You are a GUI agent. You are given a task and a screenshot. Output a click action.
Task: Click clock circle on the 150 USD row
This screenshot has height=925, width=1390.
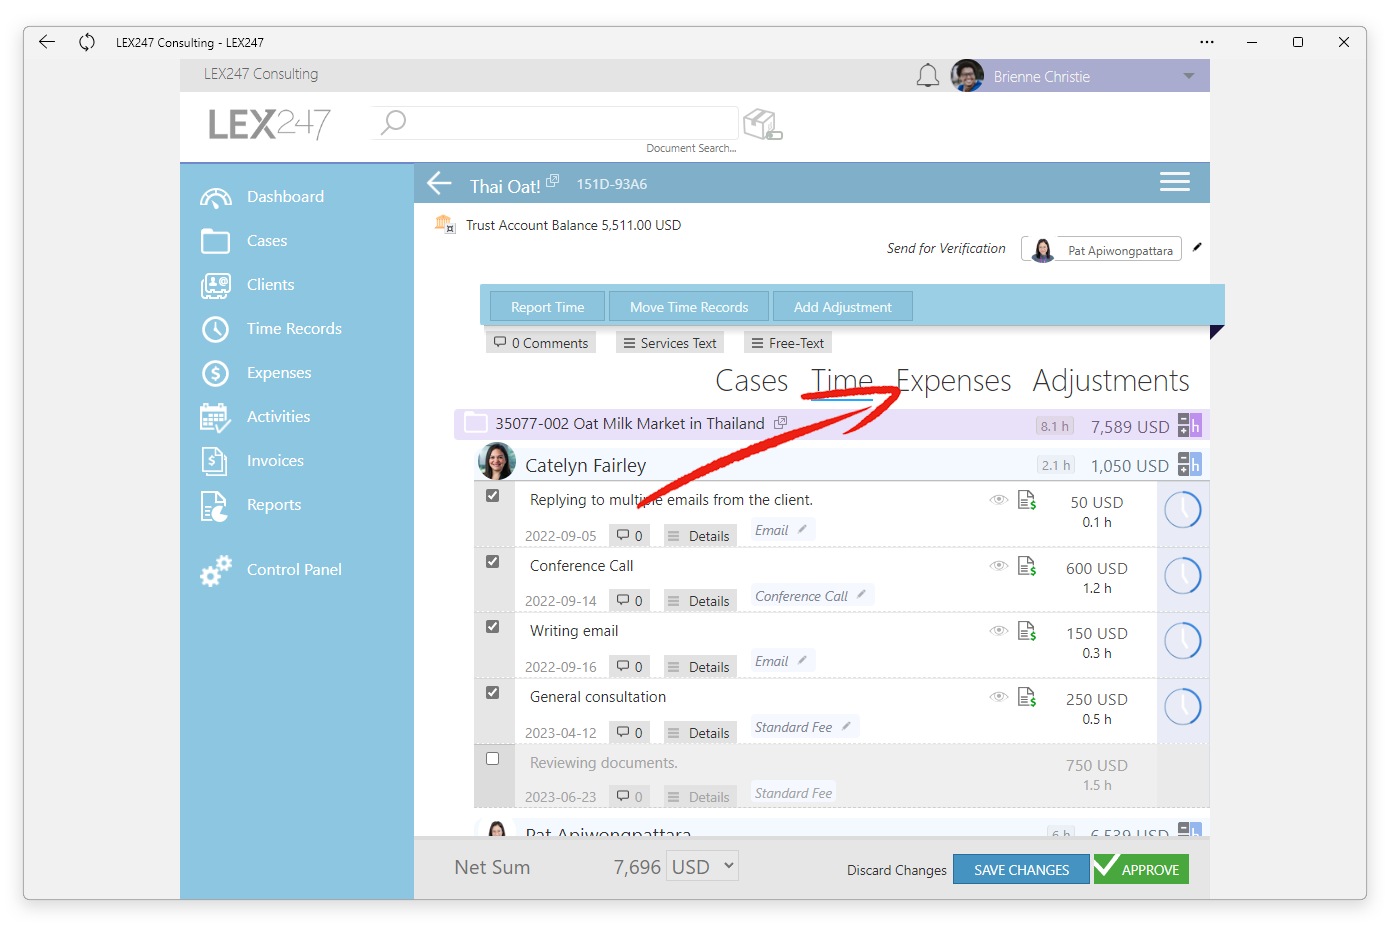point(1183,641)
